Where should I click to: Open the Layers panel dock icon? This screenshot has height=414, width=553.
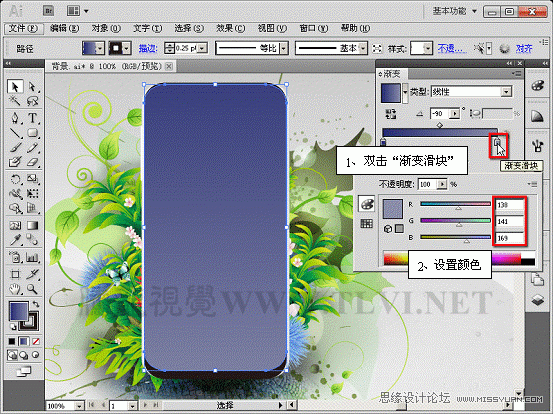point(537,300)
